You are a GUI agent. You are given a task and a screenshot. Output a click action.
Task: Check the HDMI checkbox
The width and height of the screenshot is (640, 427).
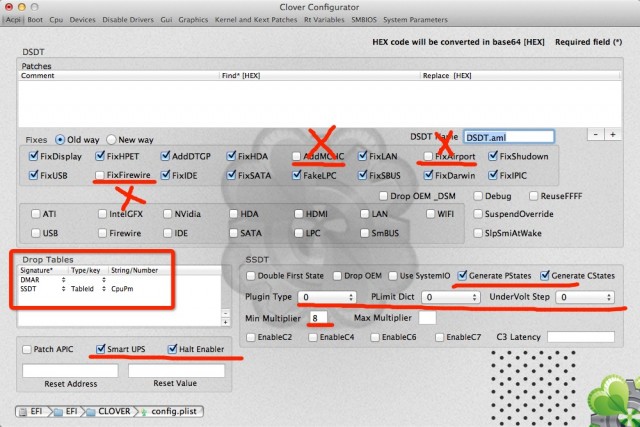(299, 214)
